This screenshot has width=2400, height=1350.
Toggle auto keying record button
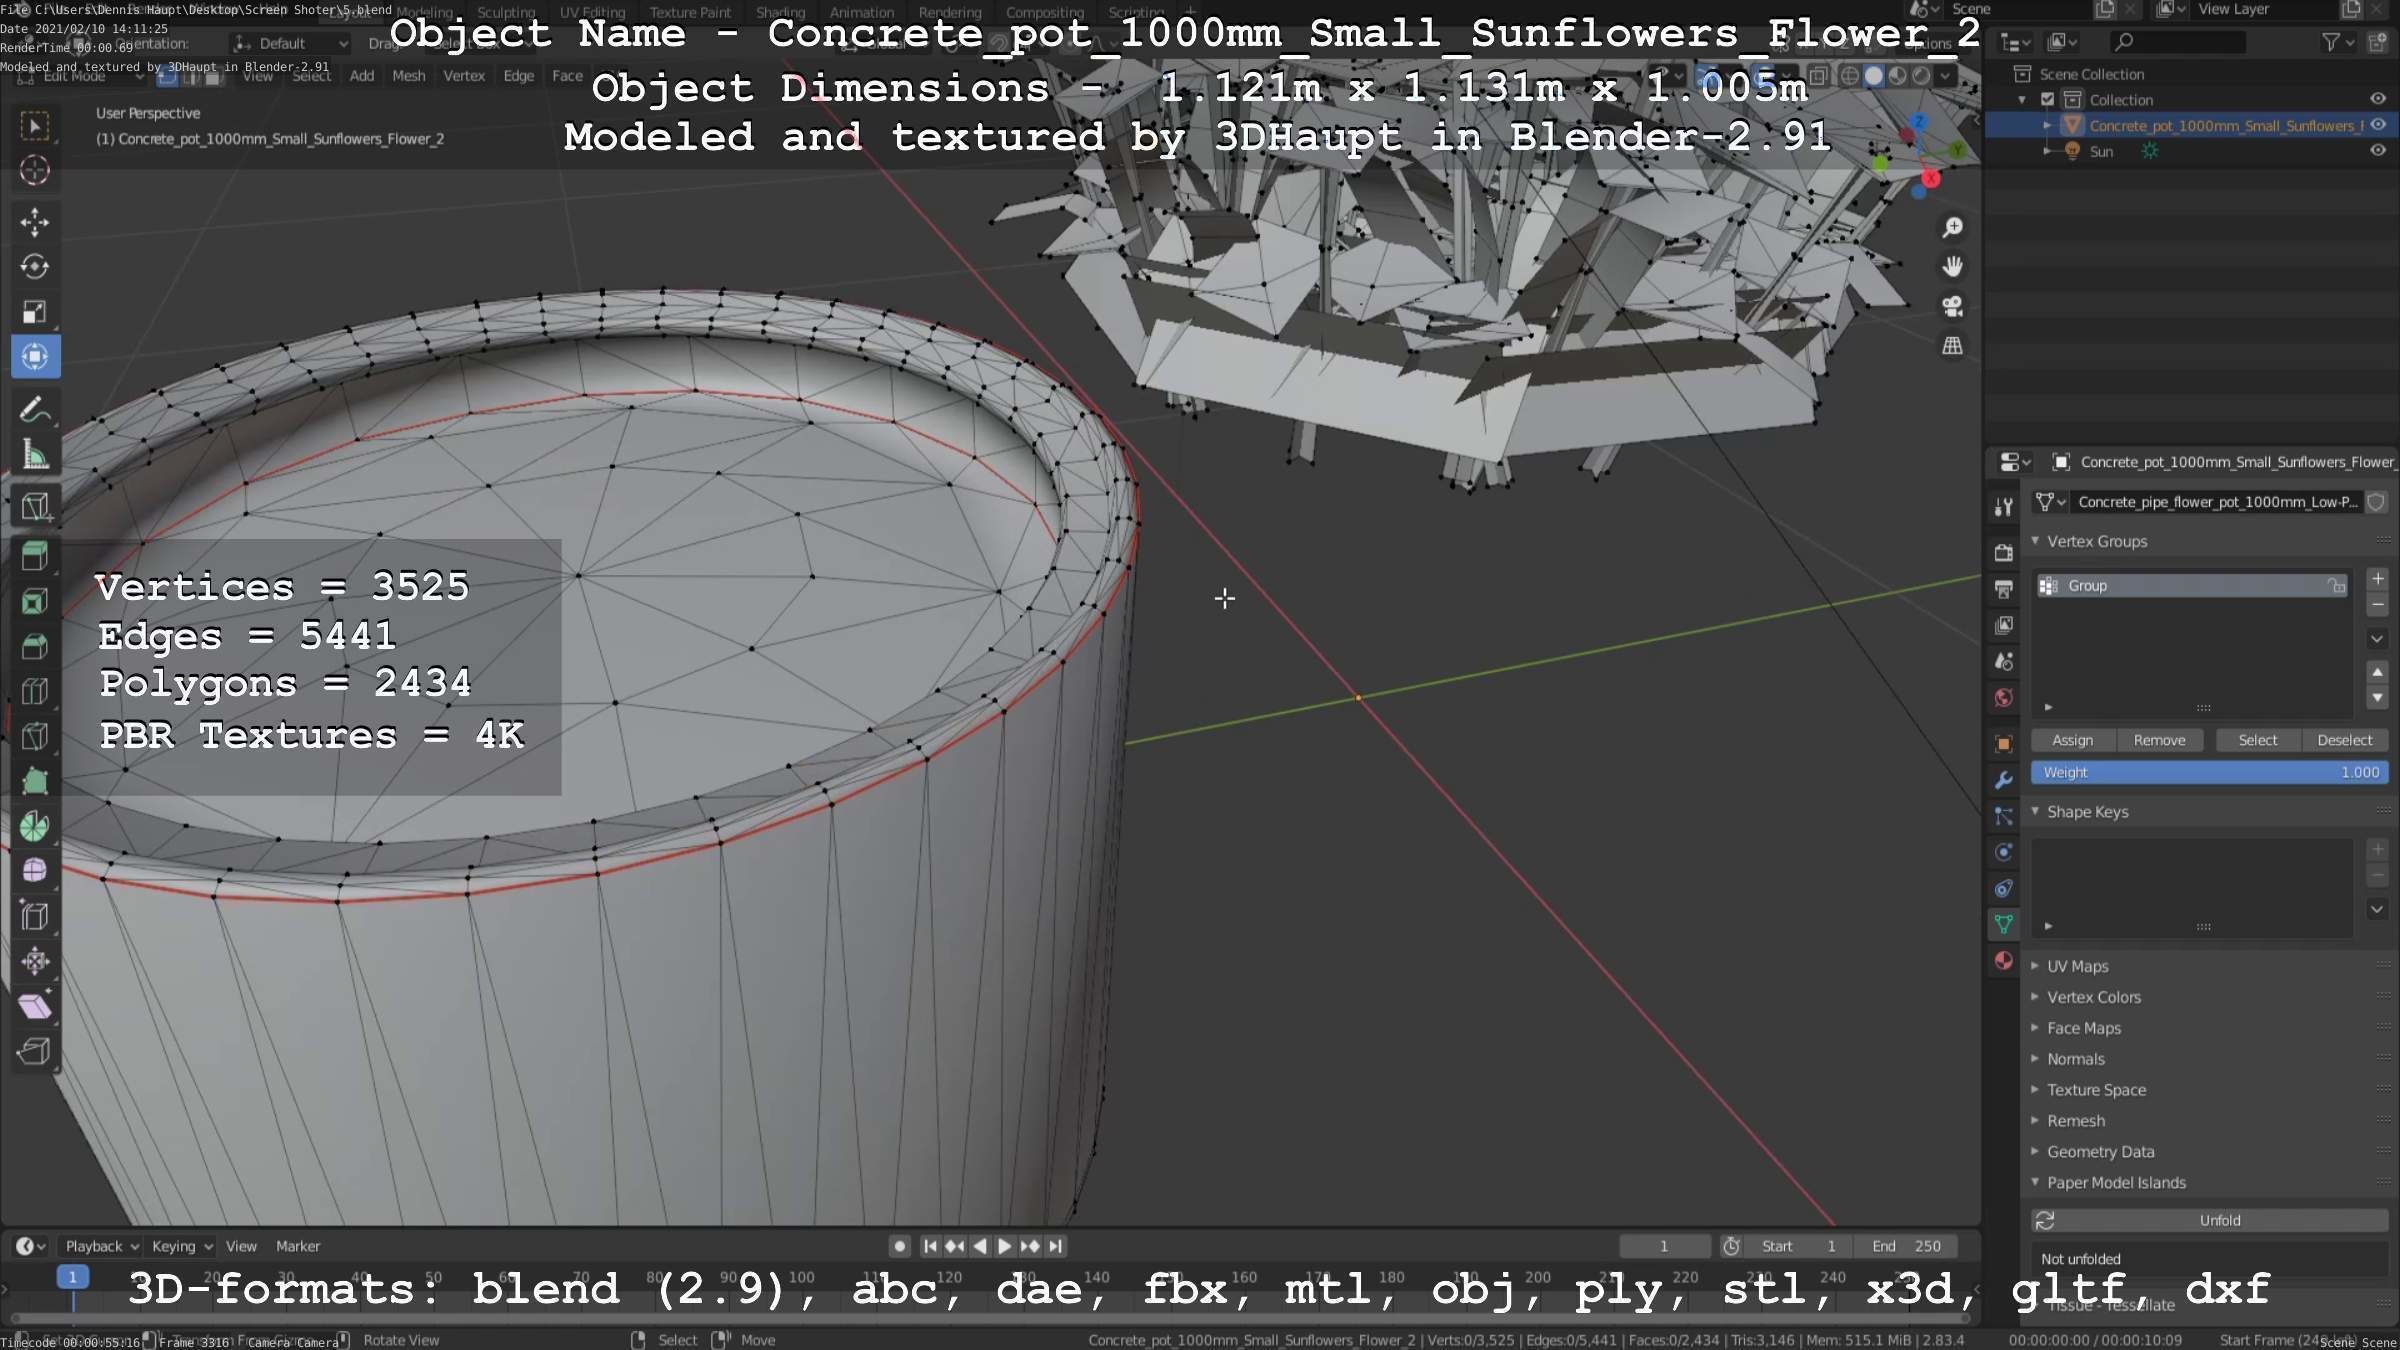click(899, 1246)
